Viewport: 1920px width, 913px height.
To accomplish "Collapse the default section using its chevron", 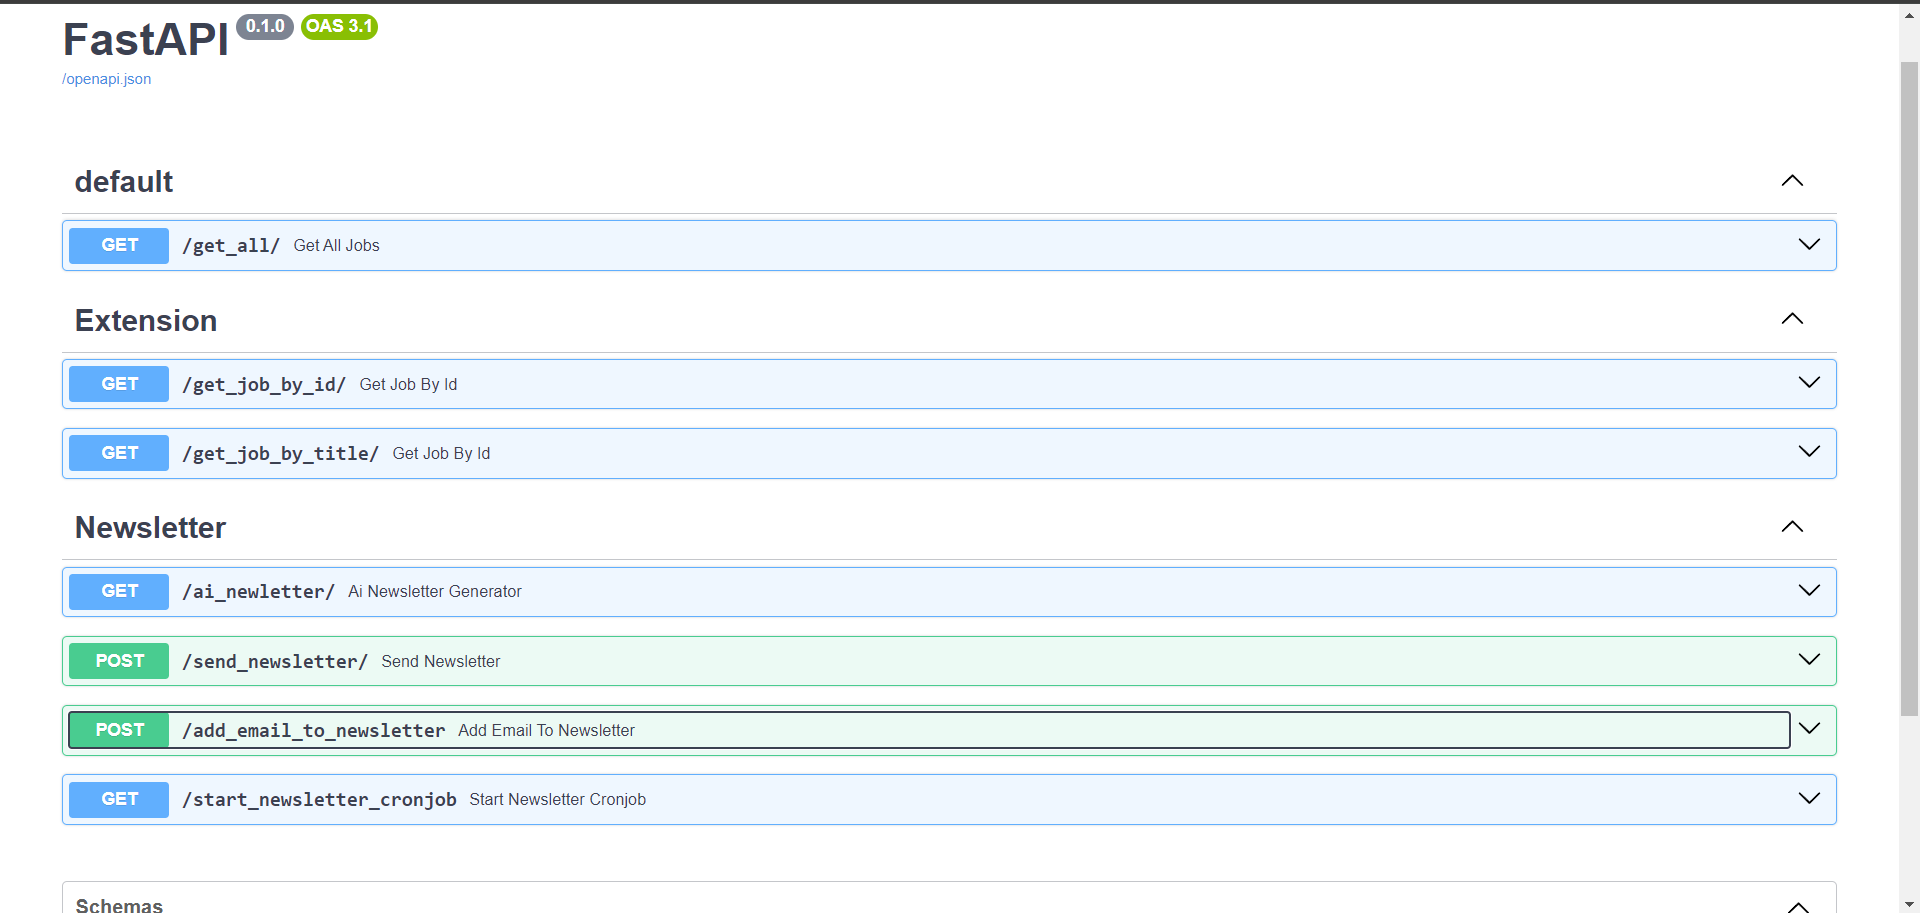I will pos(1792,181).
